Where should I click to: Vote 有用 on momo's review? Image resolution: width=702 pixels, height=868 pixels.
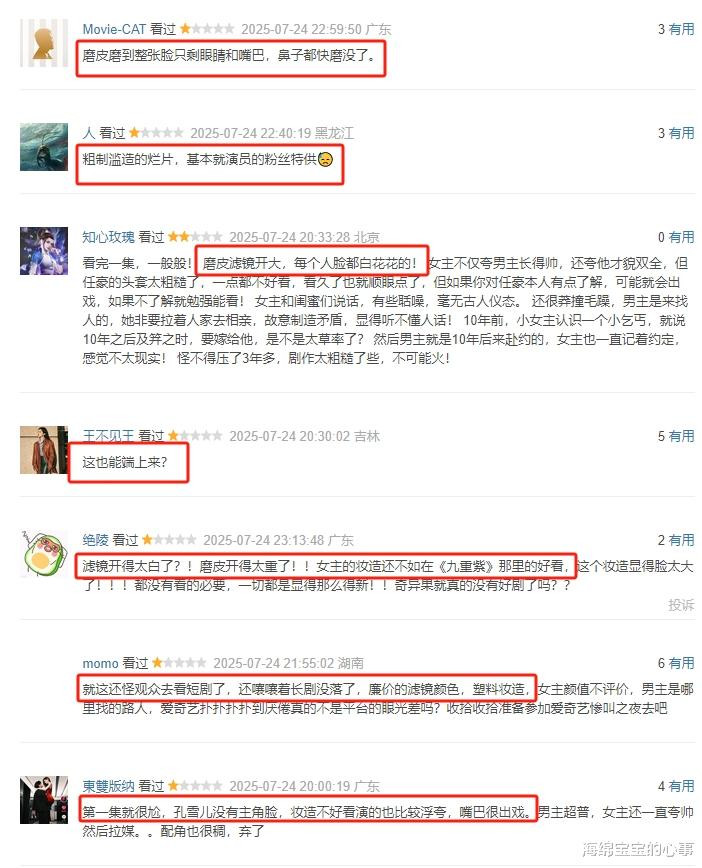pos(681,663)
